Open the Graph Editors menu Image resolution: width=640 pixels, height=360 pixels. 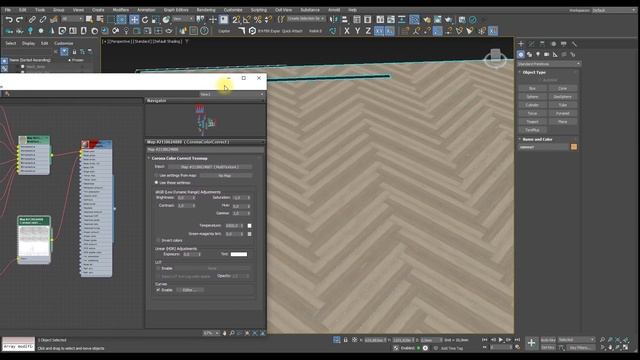(x=176, y=10)
